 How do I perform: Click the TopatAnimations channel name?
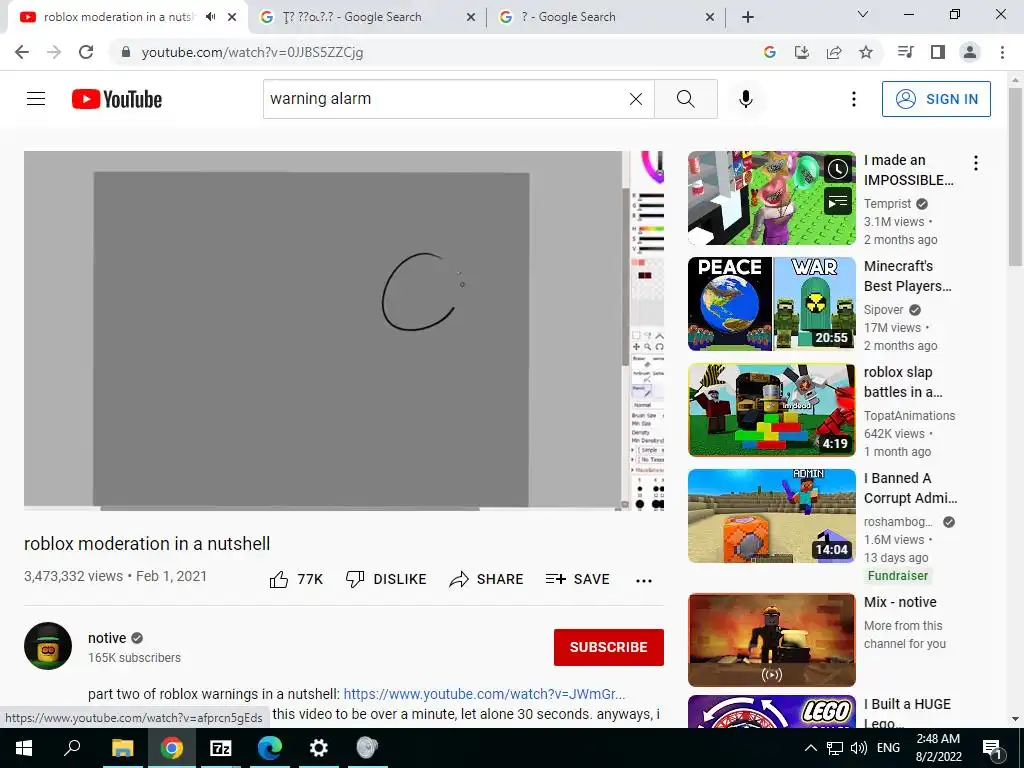click(x=909, y=415)
